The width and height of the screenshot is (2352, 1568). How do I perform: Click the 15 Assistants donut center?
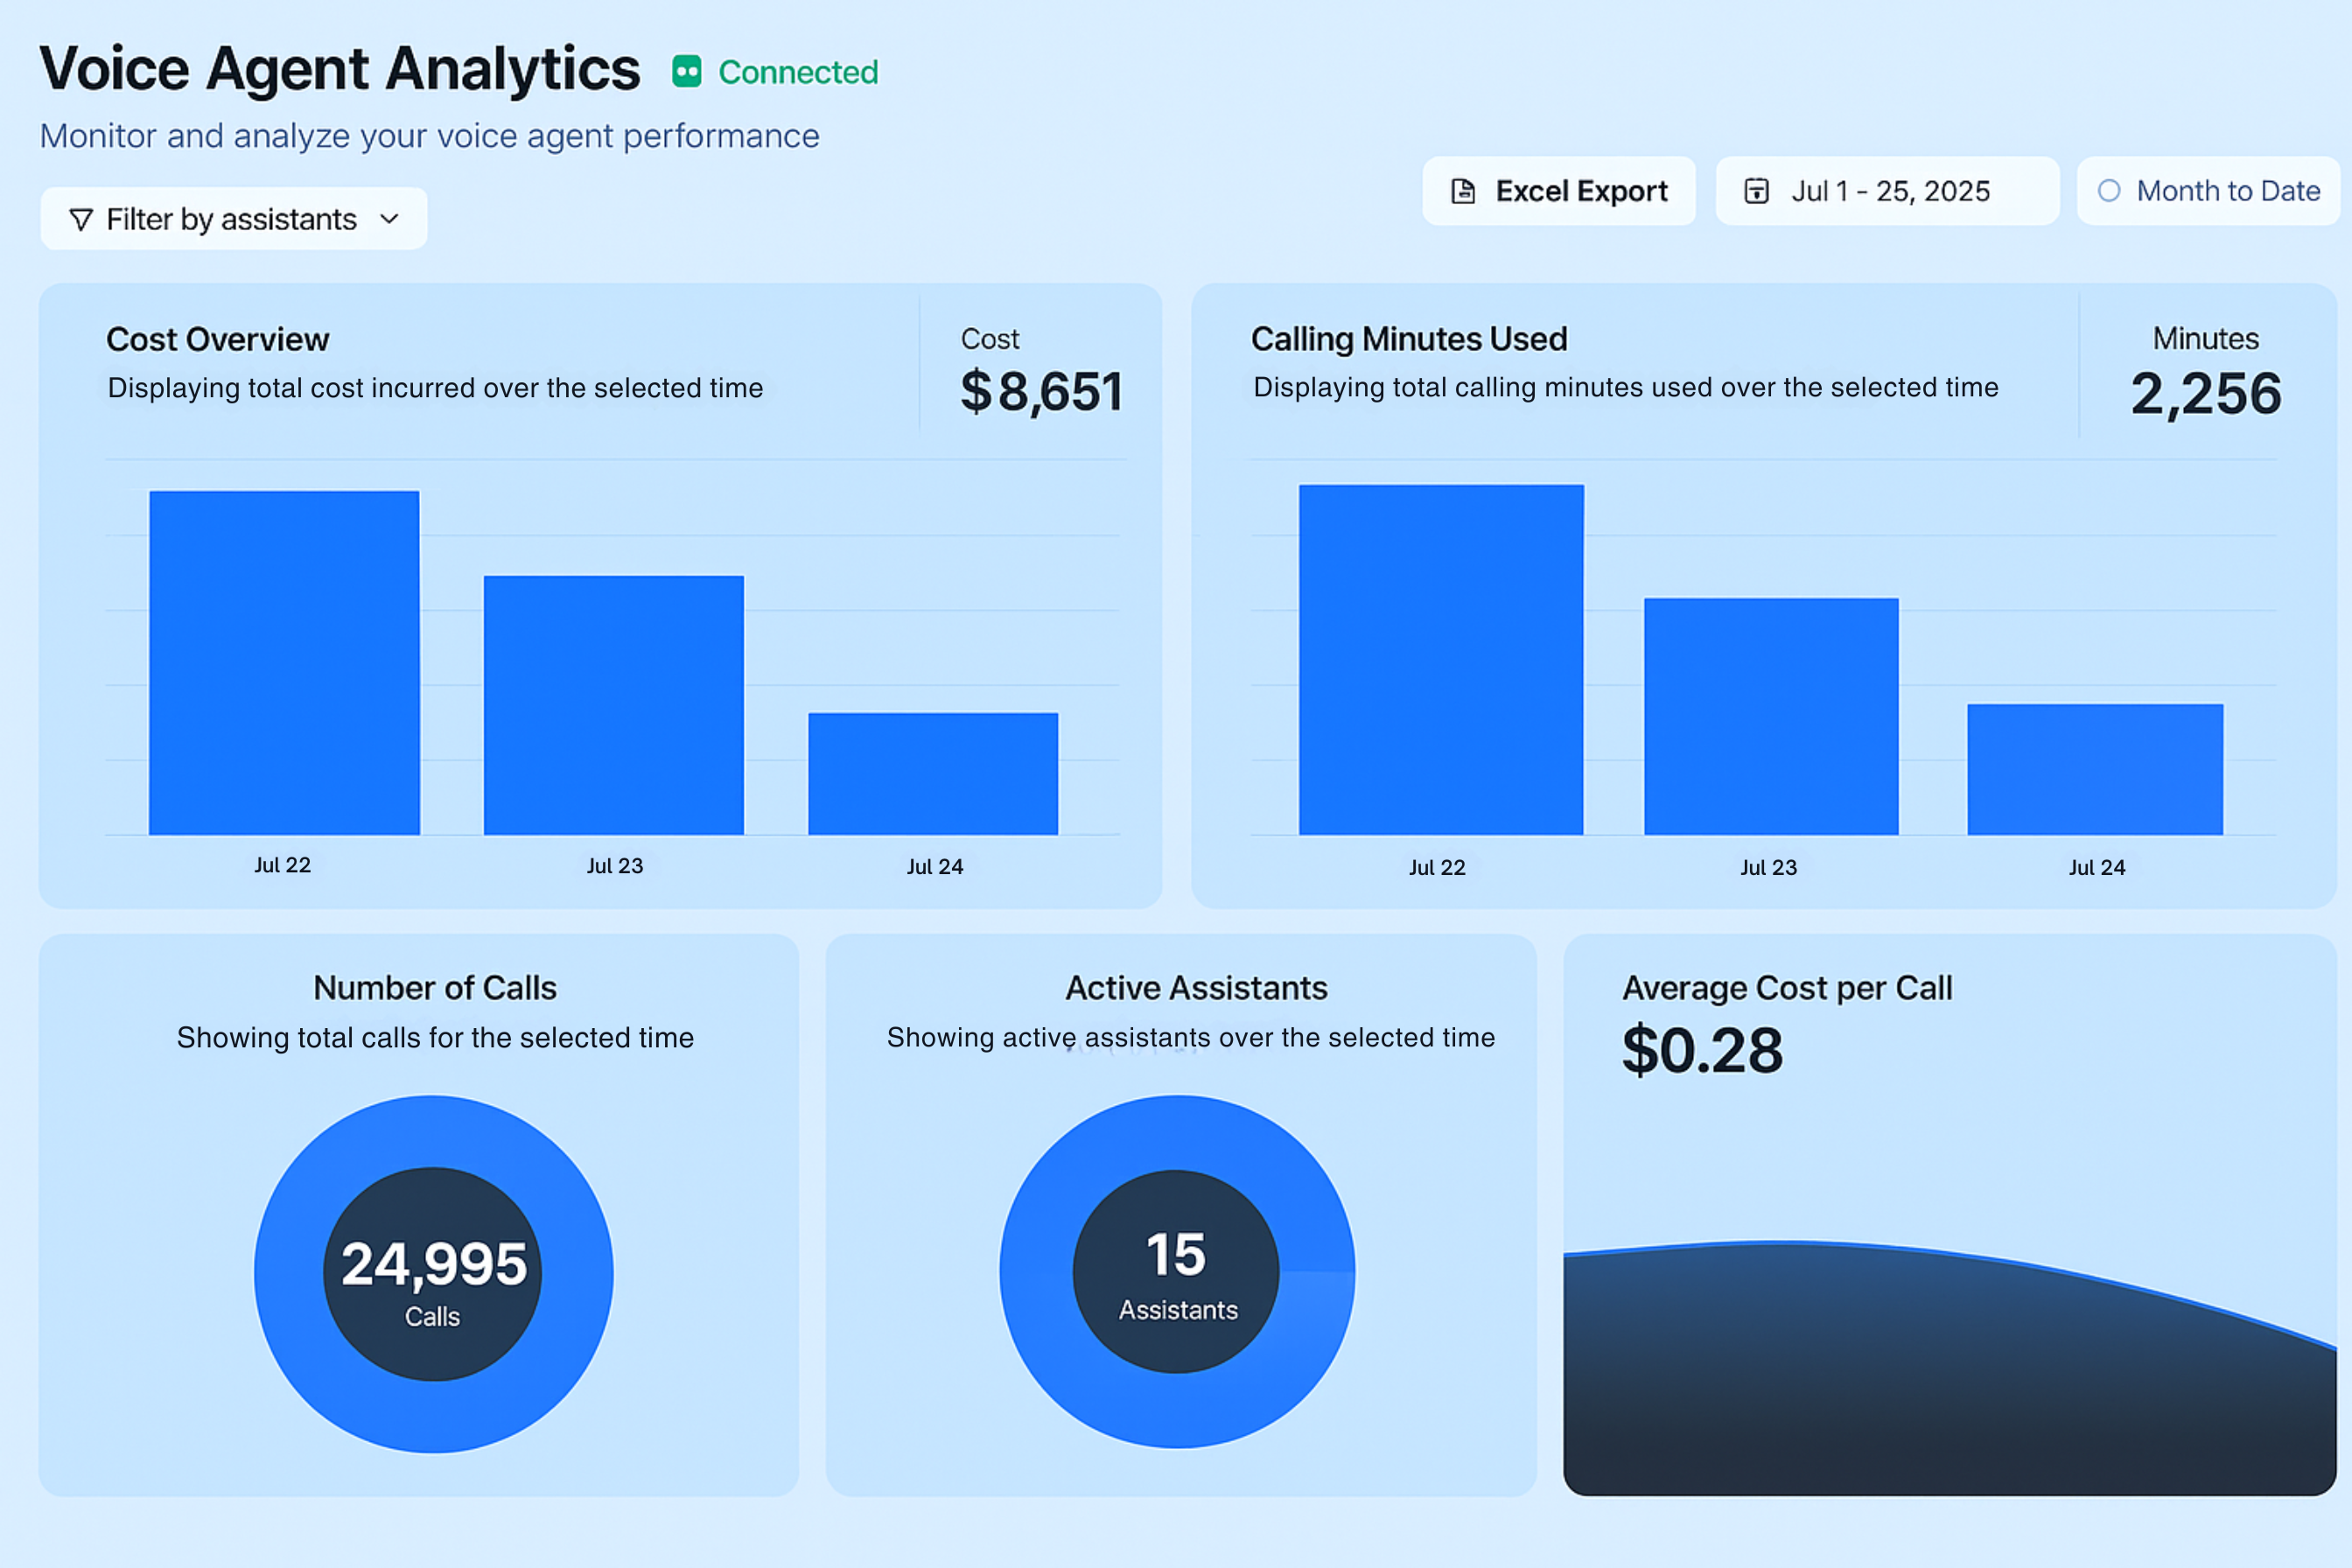point(1176,1272)
